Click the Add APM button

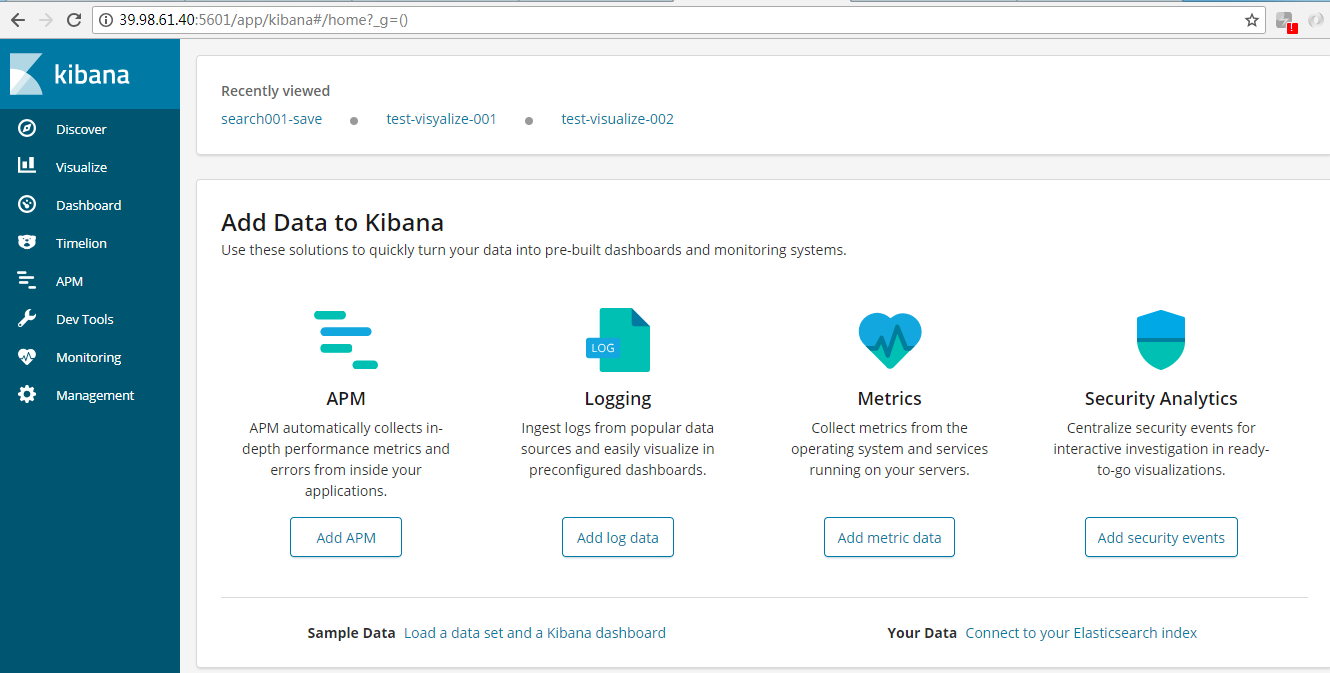pos(346,537)
